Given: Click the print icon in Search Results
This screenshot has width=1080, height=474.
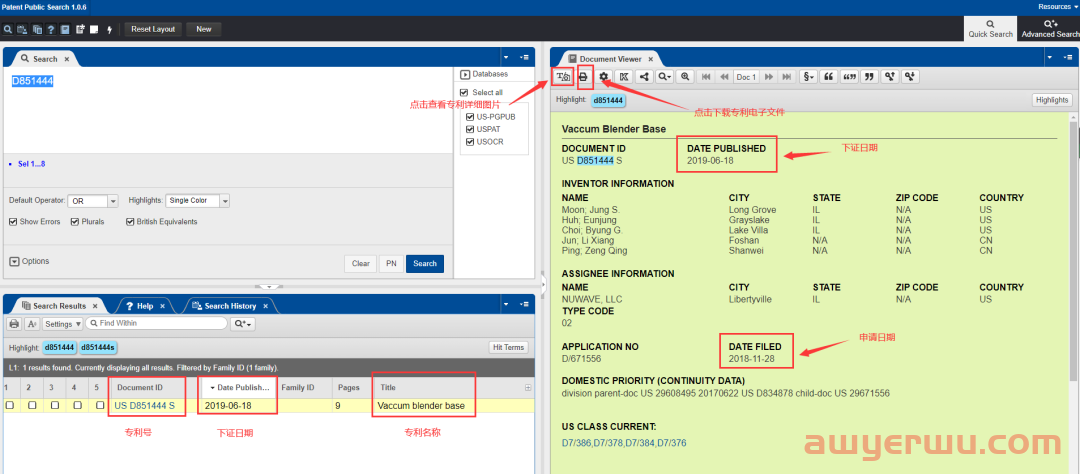Looking at the screenshot, I should [x=14, y=324].
